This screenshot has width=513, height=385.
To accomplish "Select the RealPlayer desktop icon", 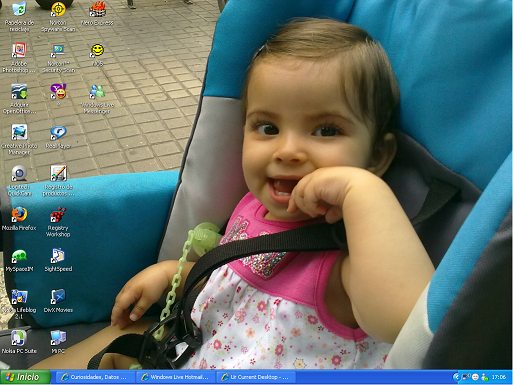I will coord(58,137).
